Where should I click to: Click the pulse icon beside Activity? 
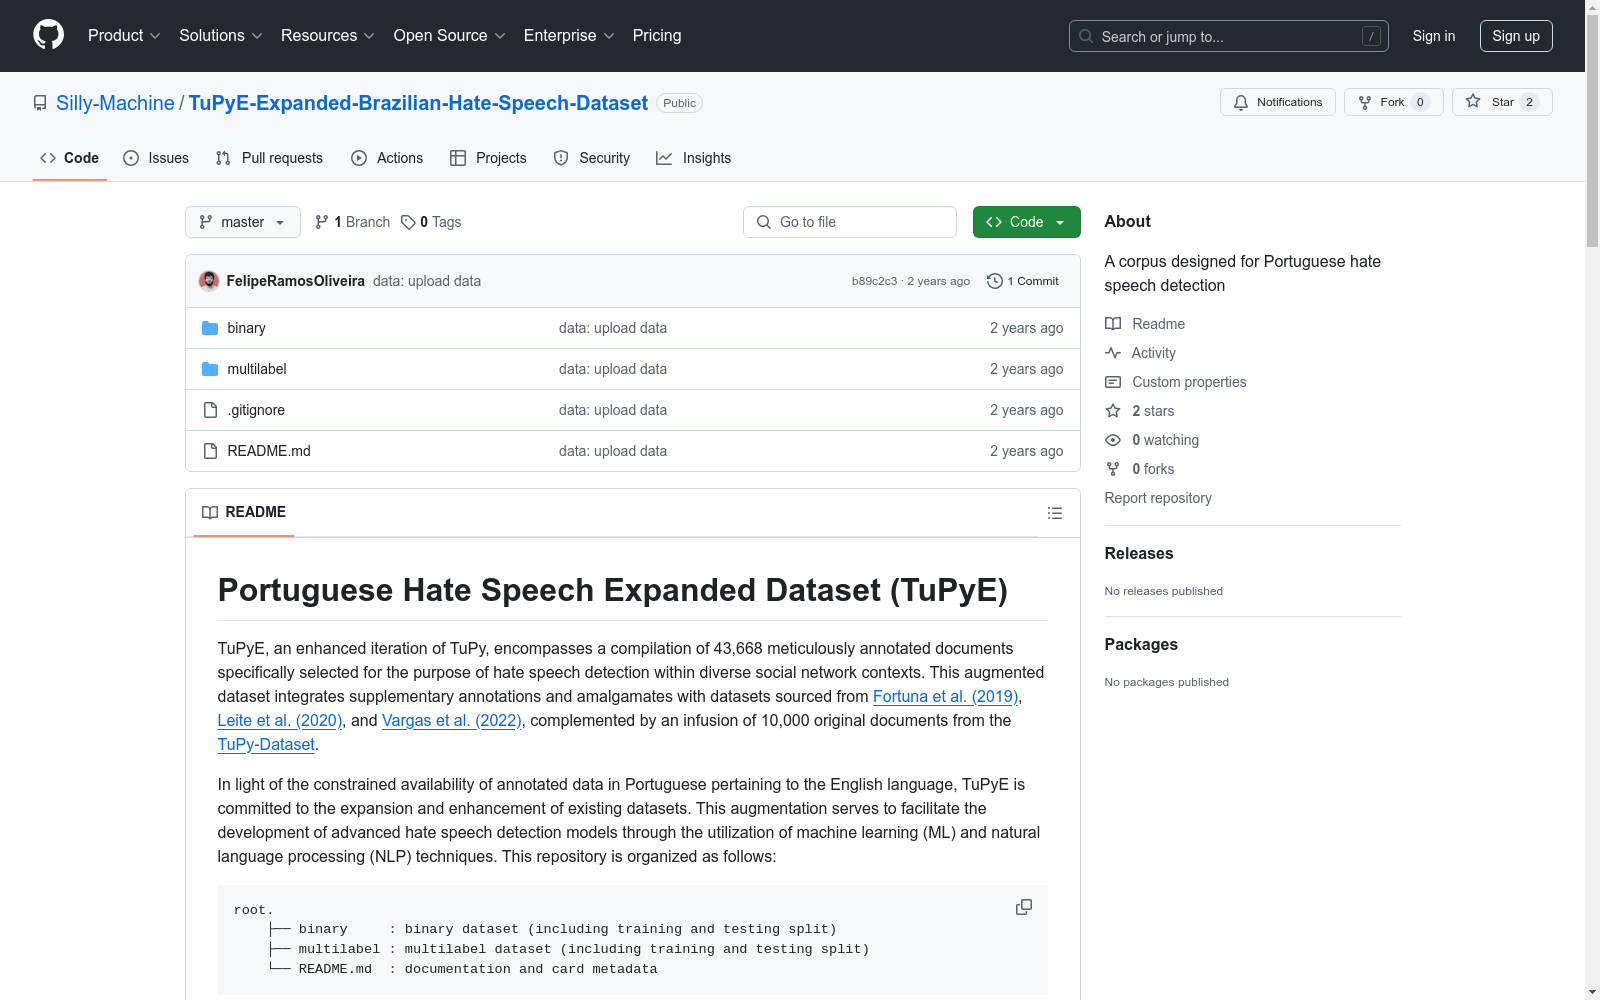click(x=1113, y=353)
